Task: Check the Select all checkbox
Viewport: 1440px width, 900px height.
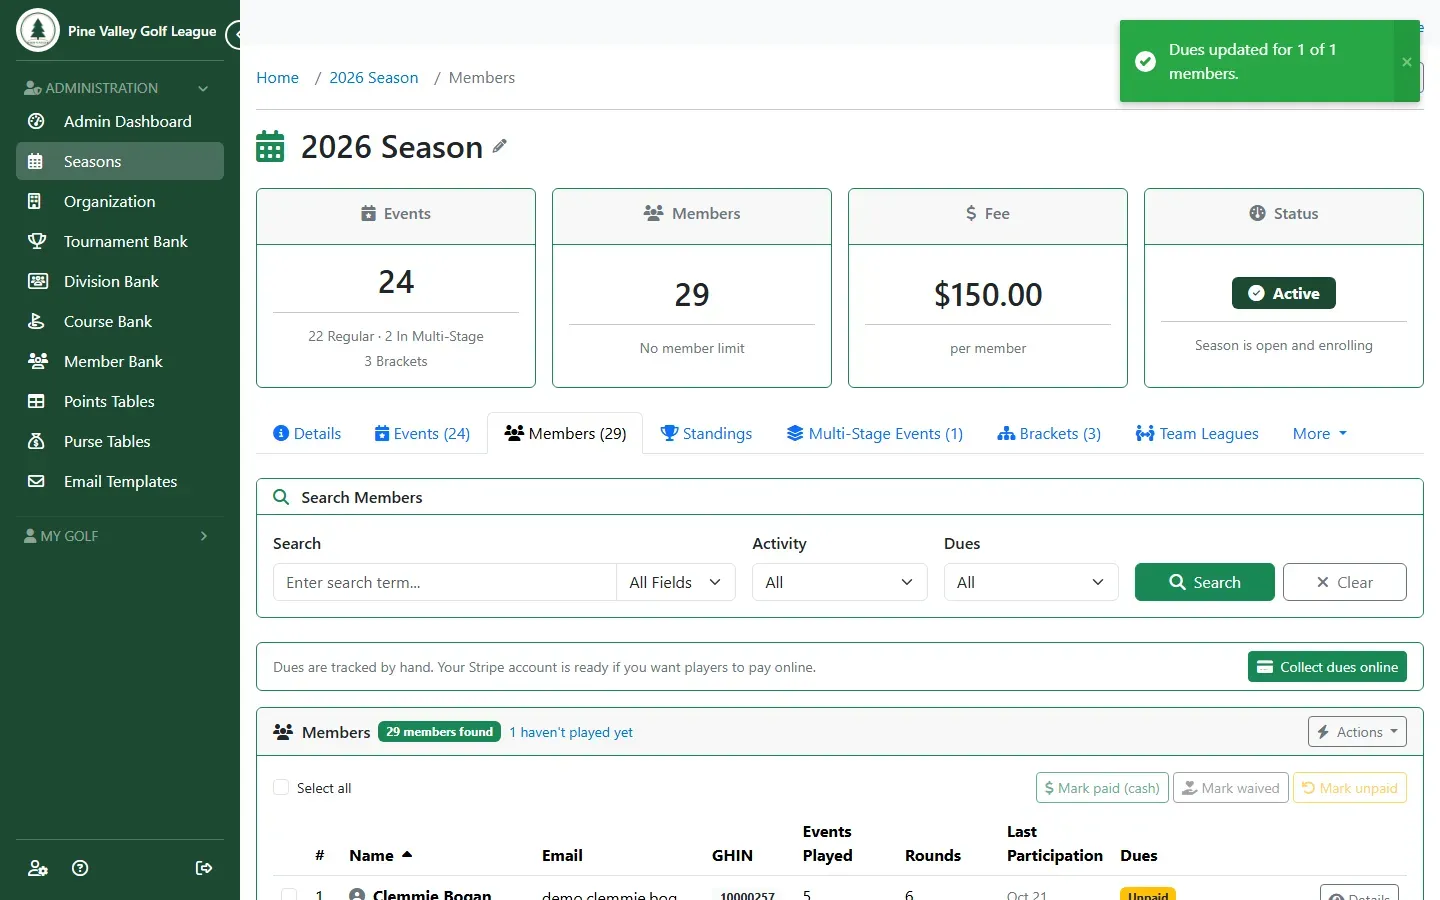Action: click(281, 787)
